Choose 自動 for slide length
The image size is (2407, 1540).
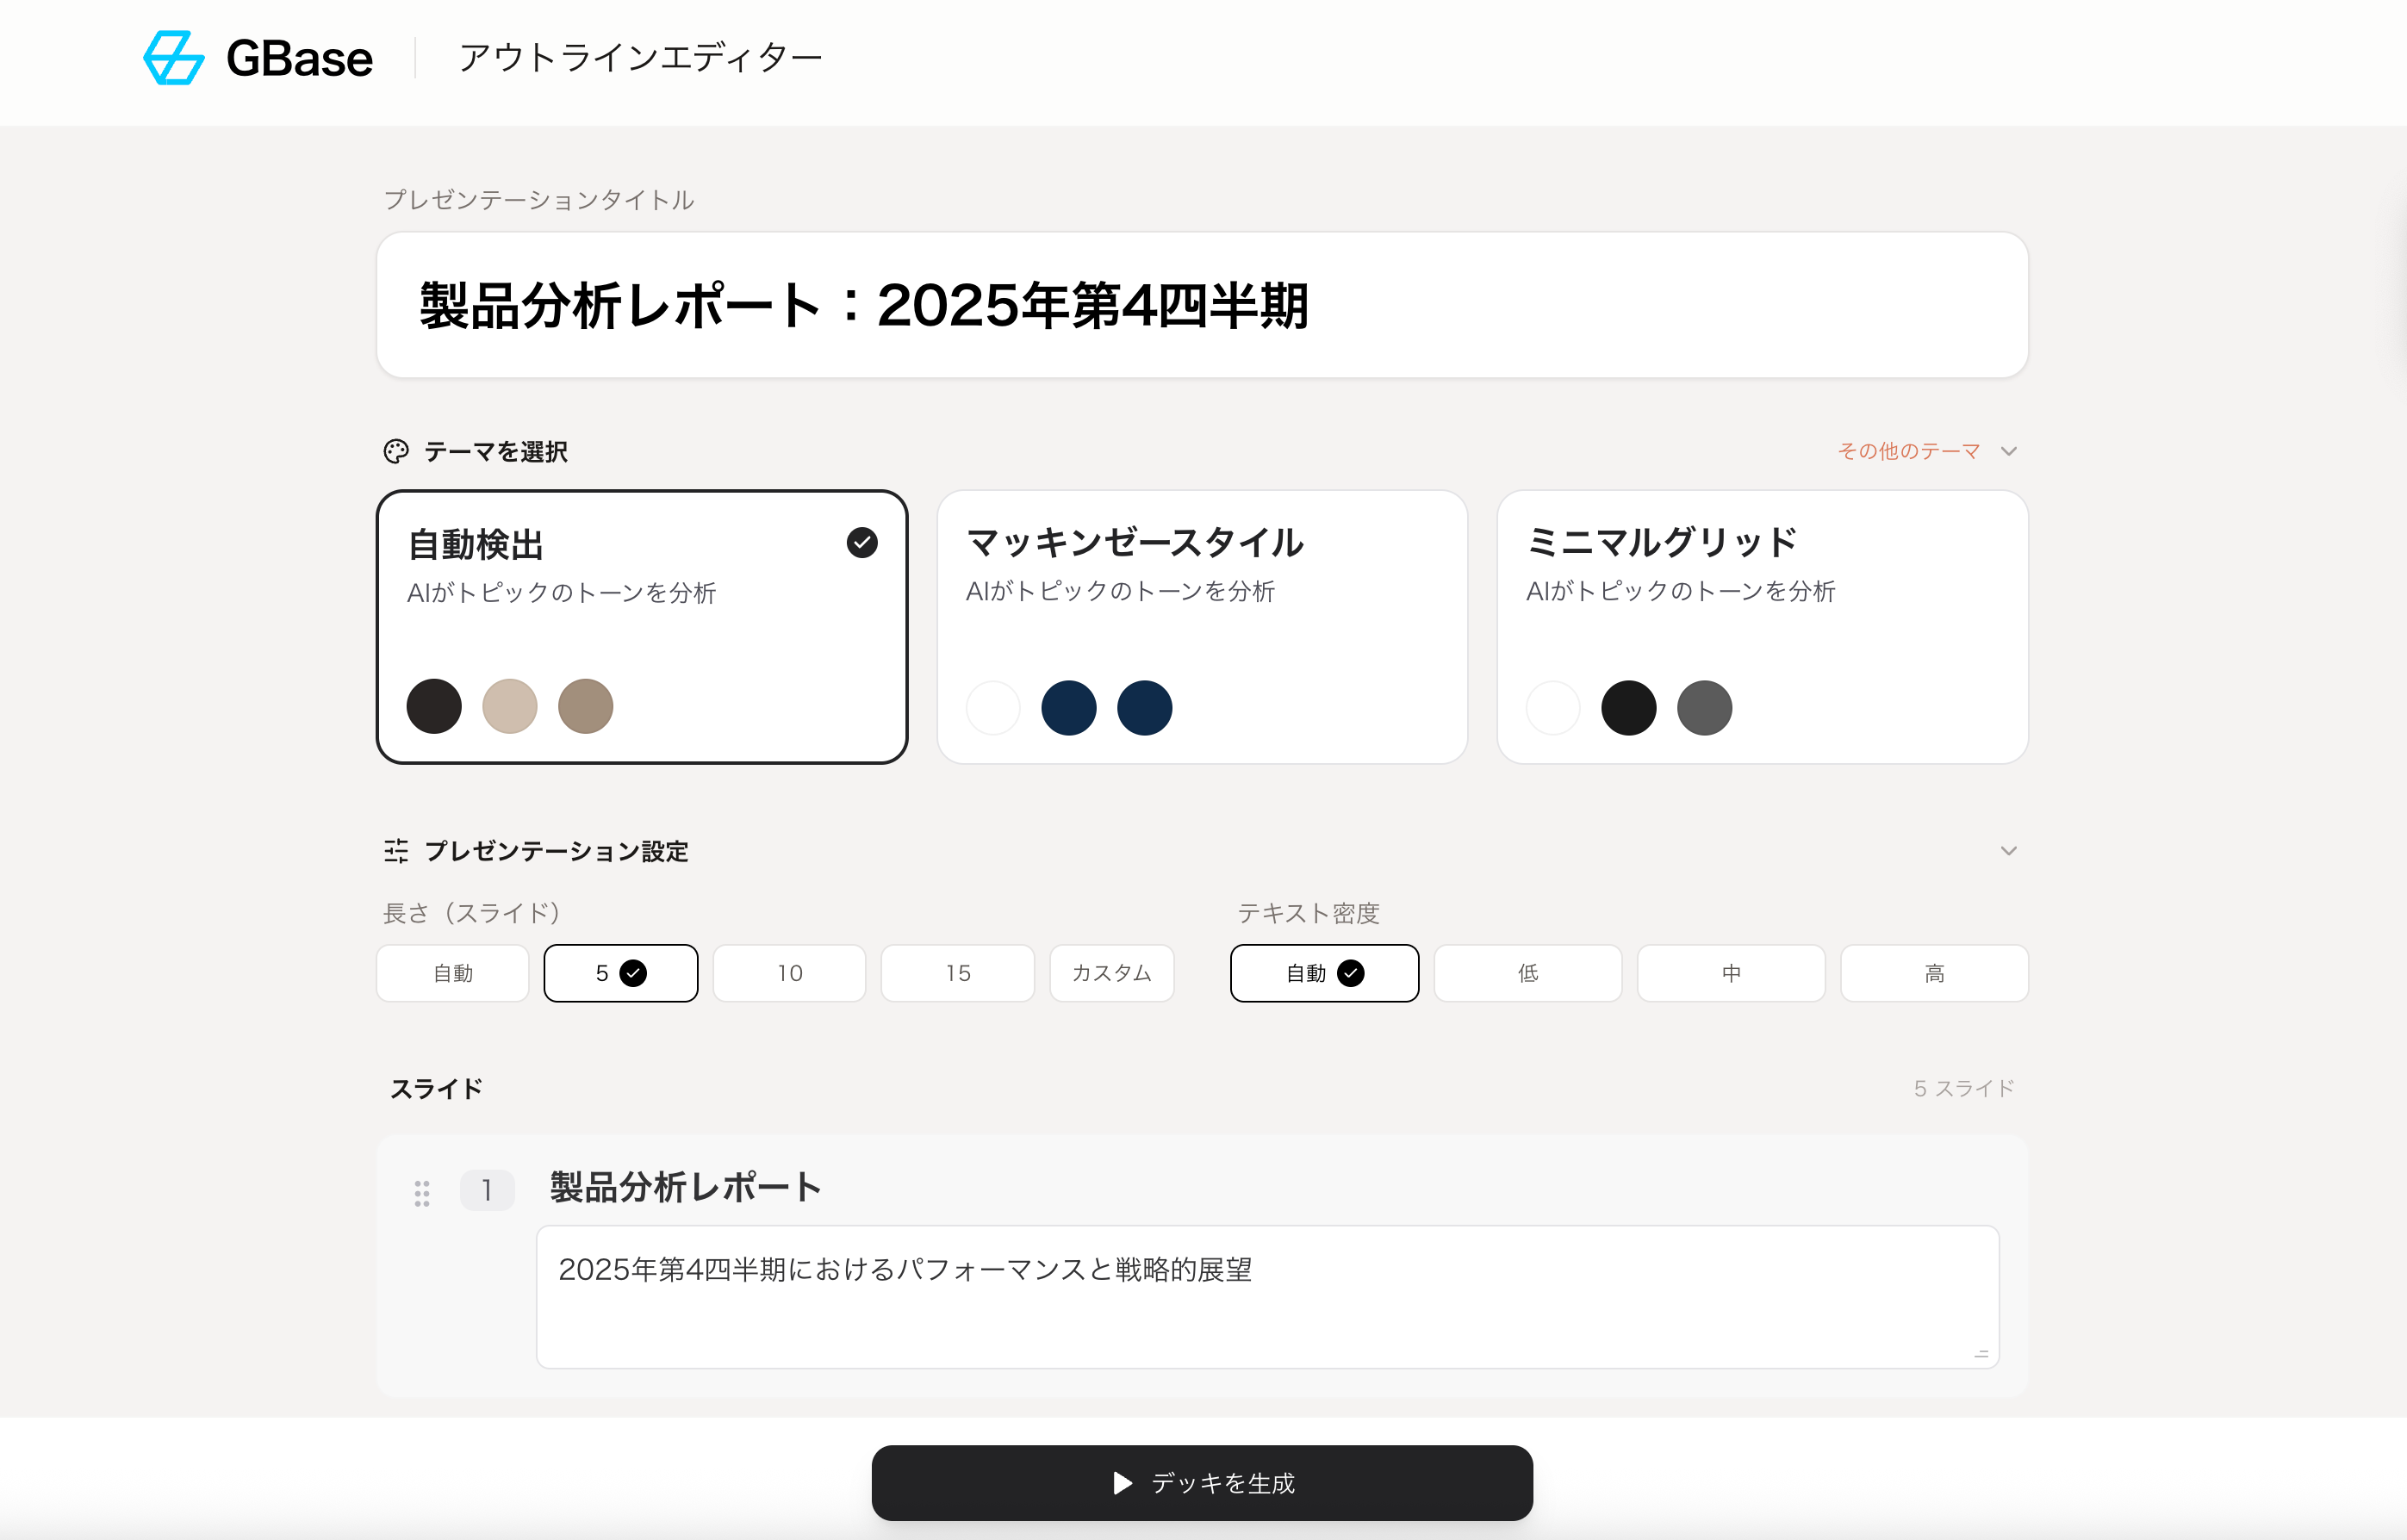453,973
